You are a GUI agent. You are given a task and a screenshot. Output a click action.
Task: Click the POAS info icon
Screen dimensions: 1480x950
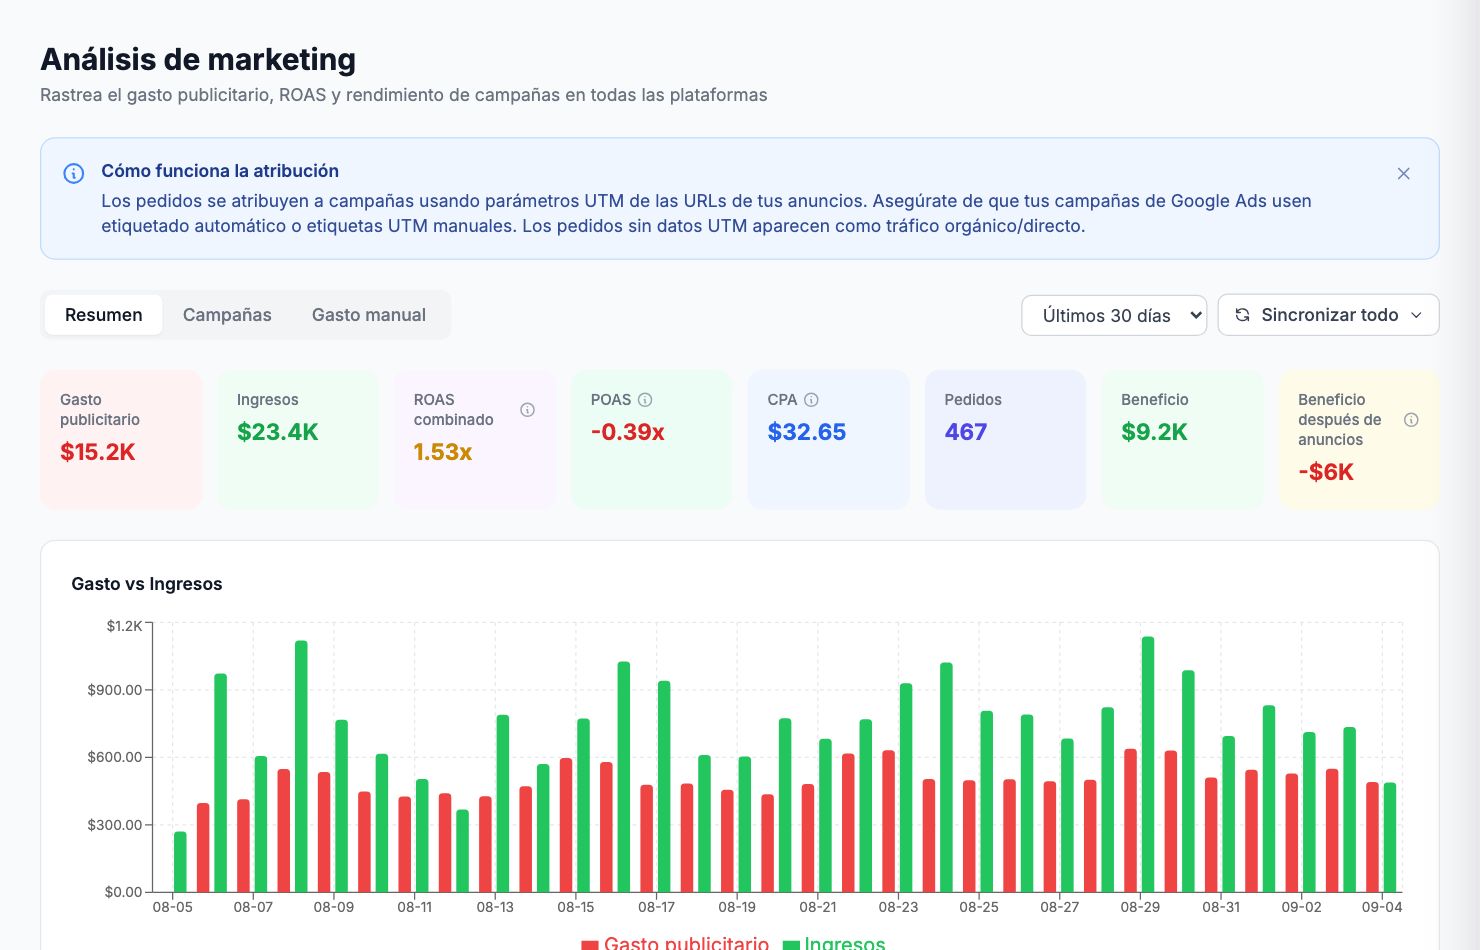click(x=645, y=400)
